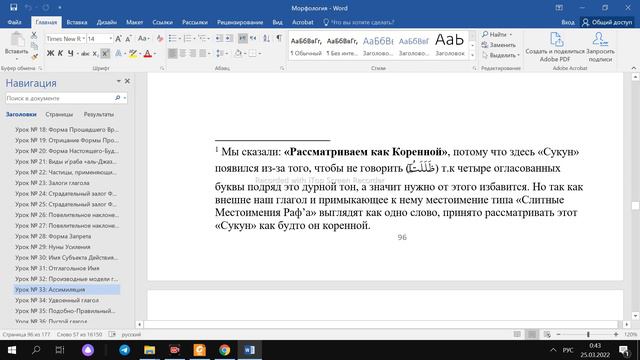
Task: Click the Increase indent icon
Action: tap(229, 38)
